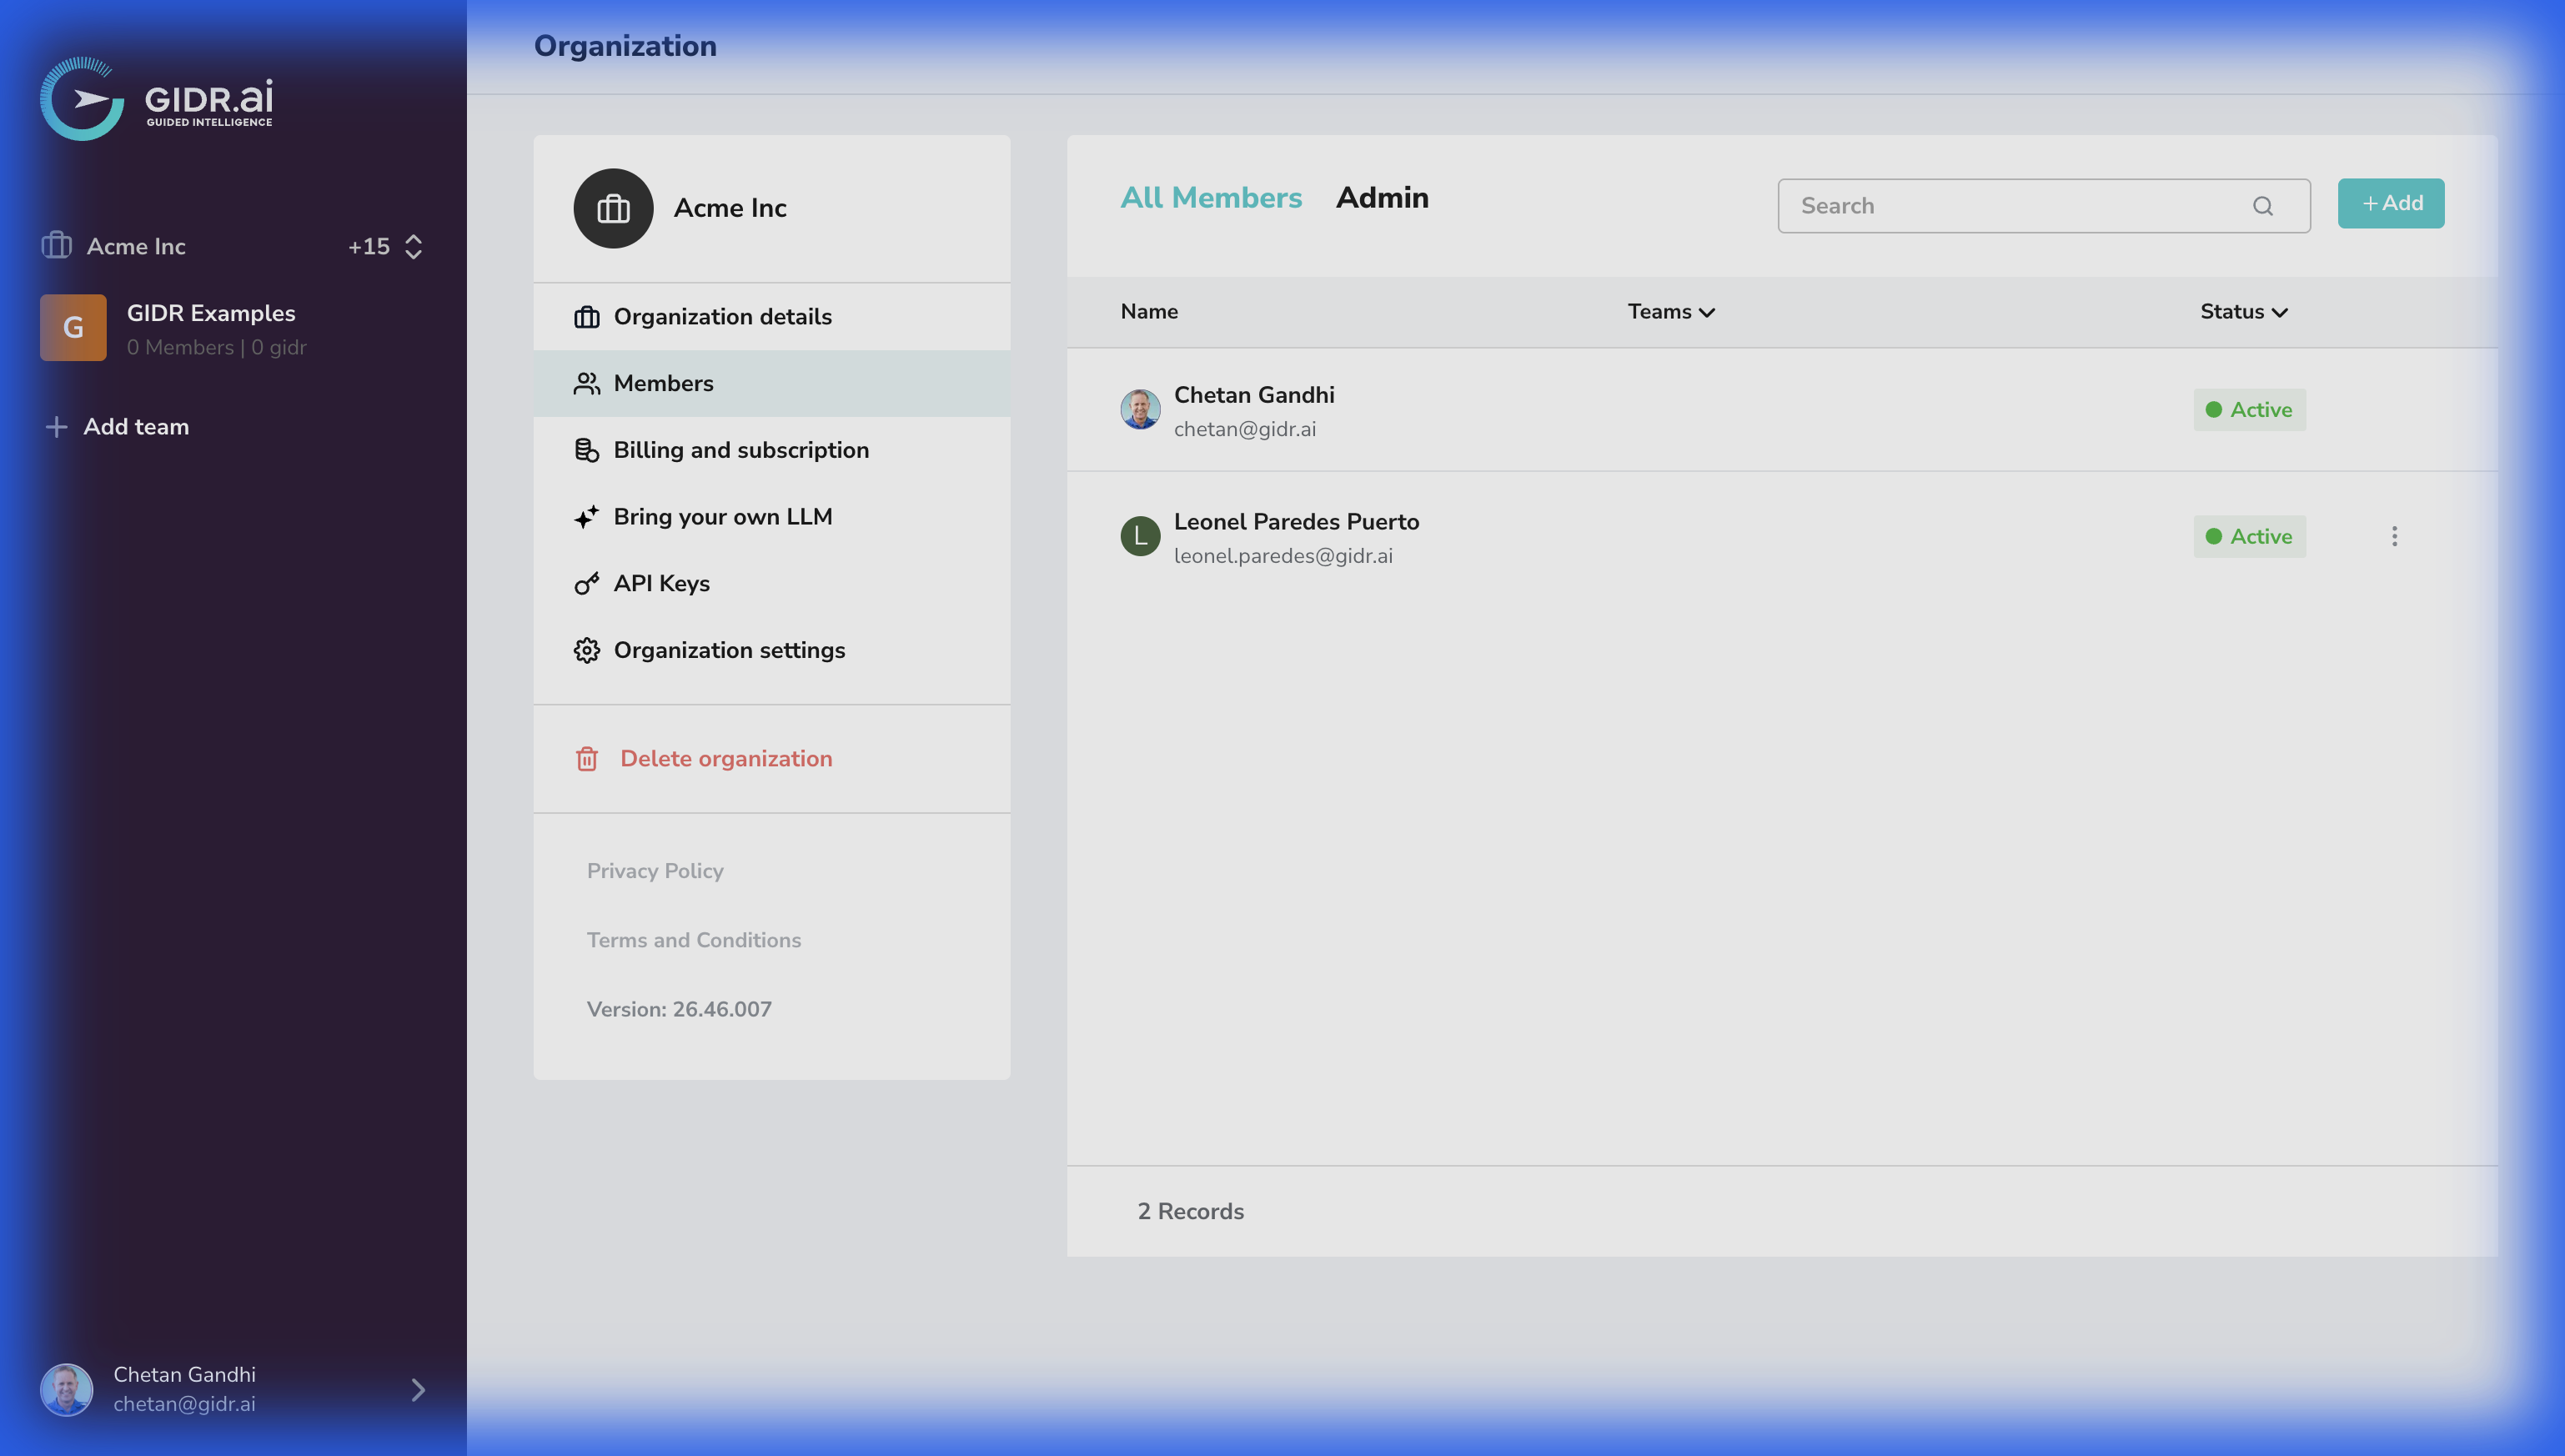Image resolution: width=2565 pixels, height=1456 pixels.
Task: Click Delete organization
Action: 726,759
